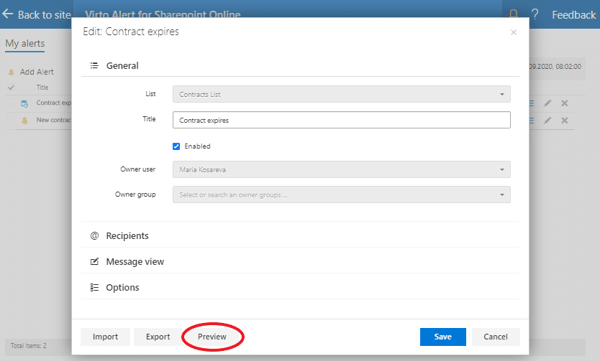600x361 pixels.
Task: Save the alert changes
Action: pos(443,337)
